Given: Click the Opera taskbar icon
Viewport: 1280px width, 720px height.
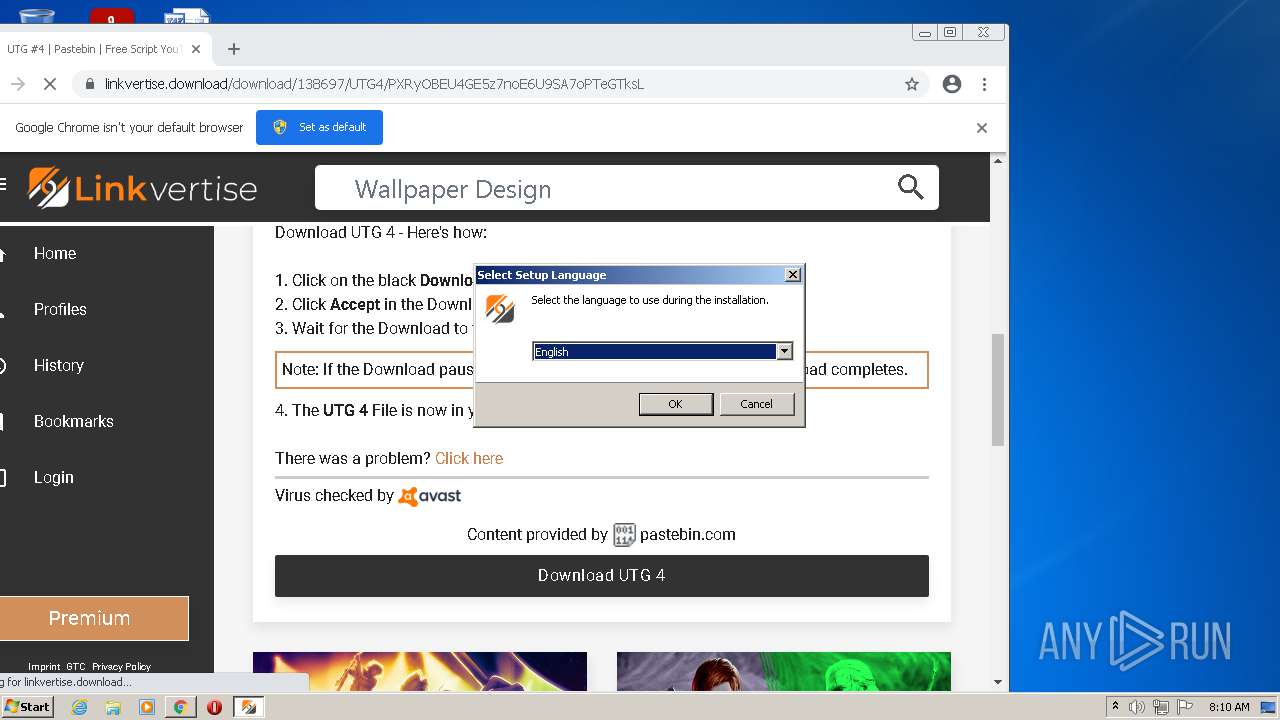Looking at the screenshot, I should (214, 707).
